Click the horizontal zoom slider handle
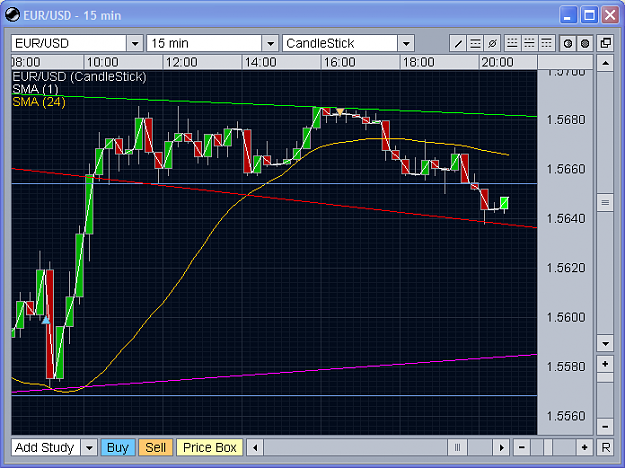Image resolution: width=625 pixels, height=468 pixels. 548,448
